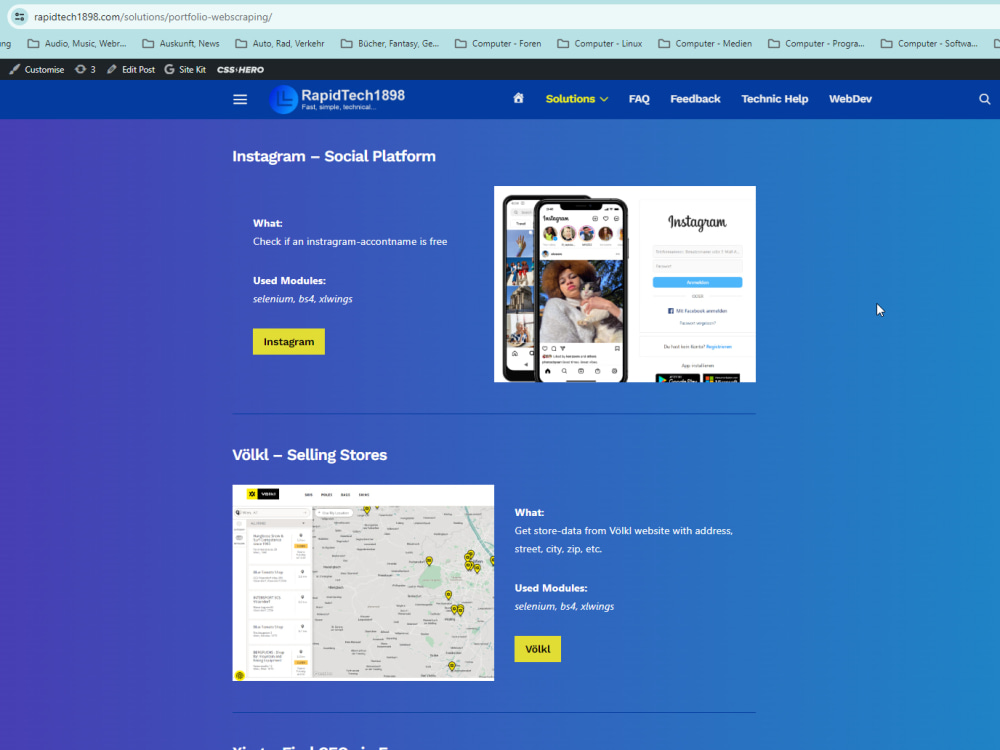Open the Auskunft, News bookmark folder

(x=181, y=43)
